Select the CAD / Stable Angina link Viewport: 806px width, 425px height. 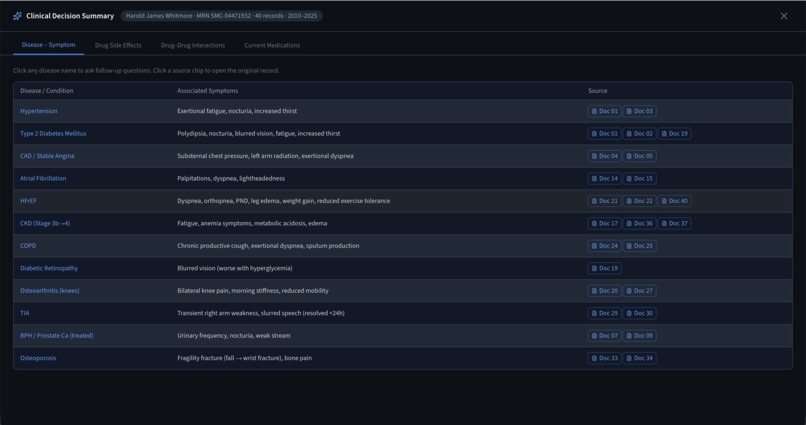[x=47, y=156]
